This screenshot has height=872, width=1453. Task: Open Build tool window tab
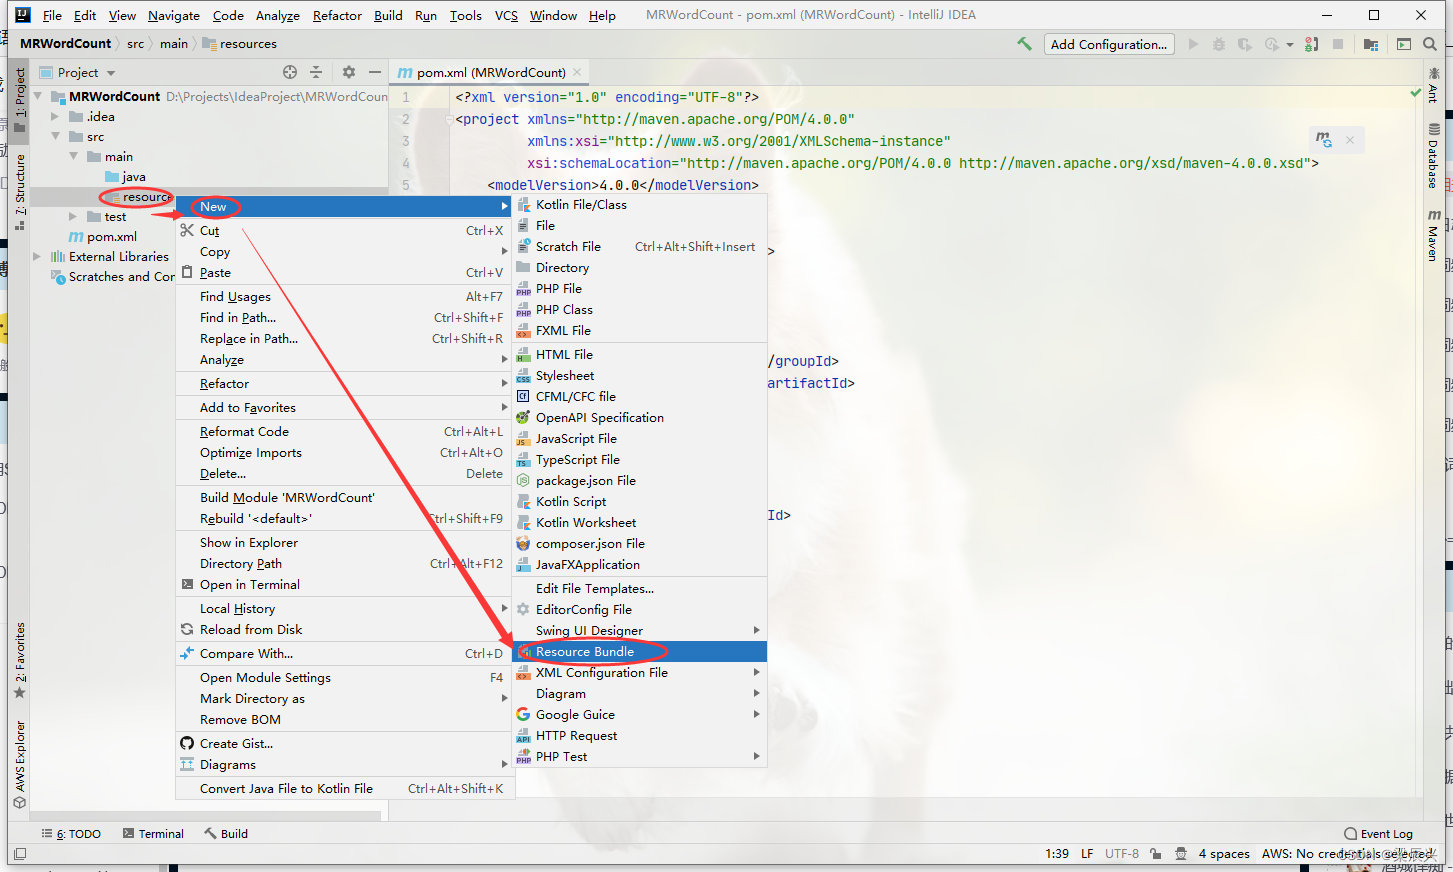tap(227, 833)
